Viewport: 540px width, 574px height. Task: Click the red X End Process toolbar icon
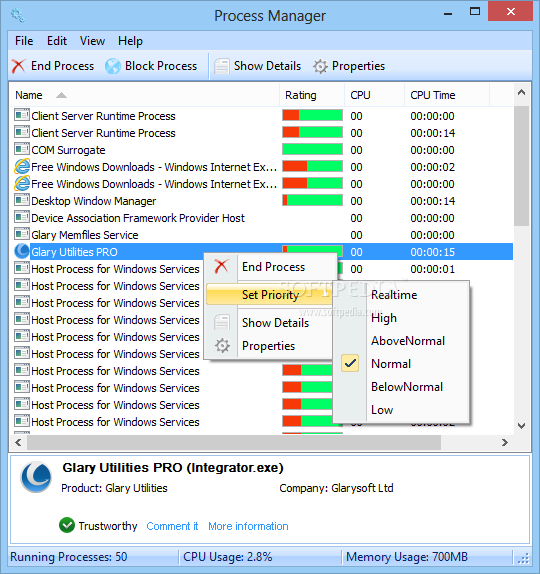(x=18, y=66)
